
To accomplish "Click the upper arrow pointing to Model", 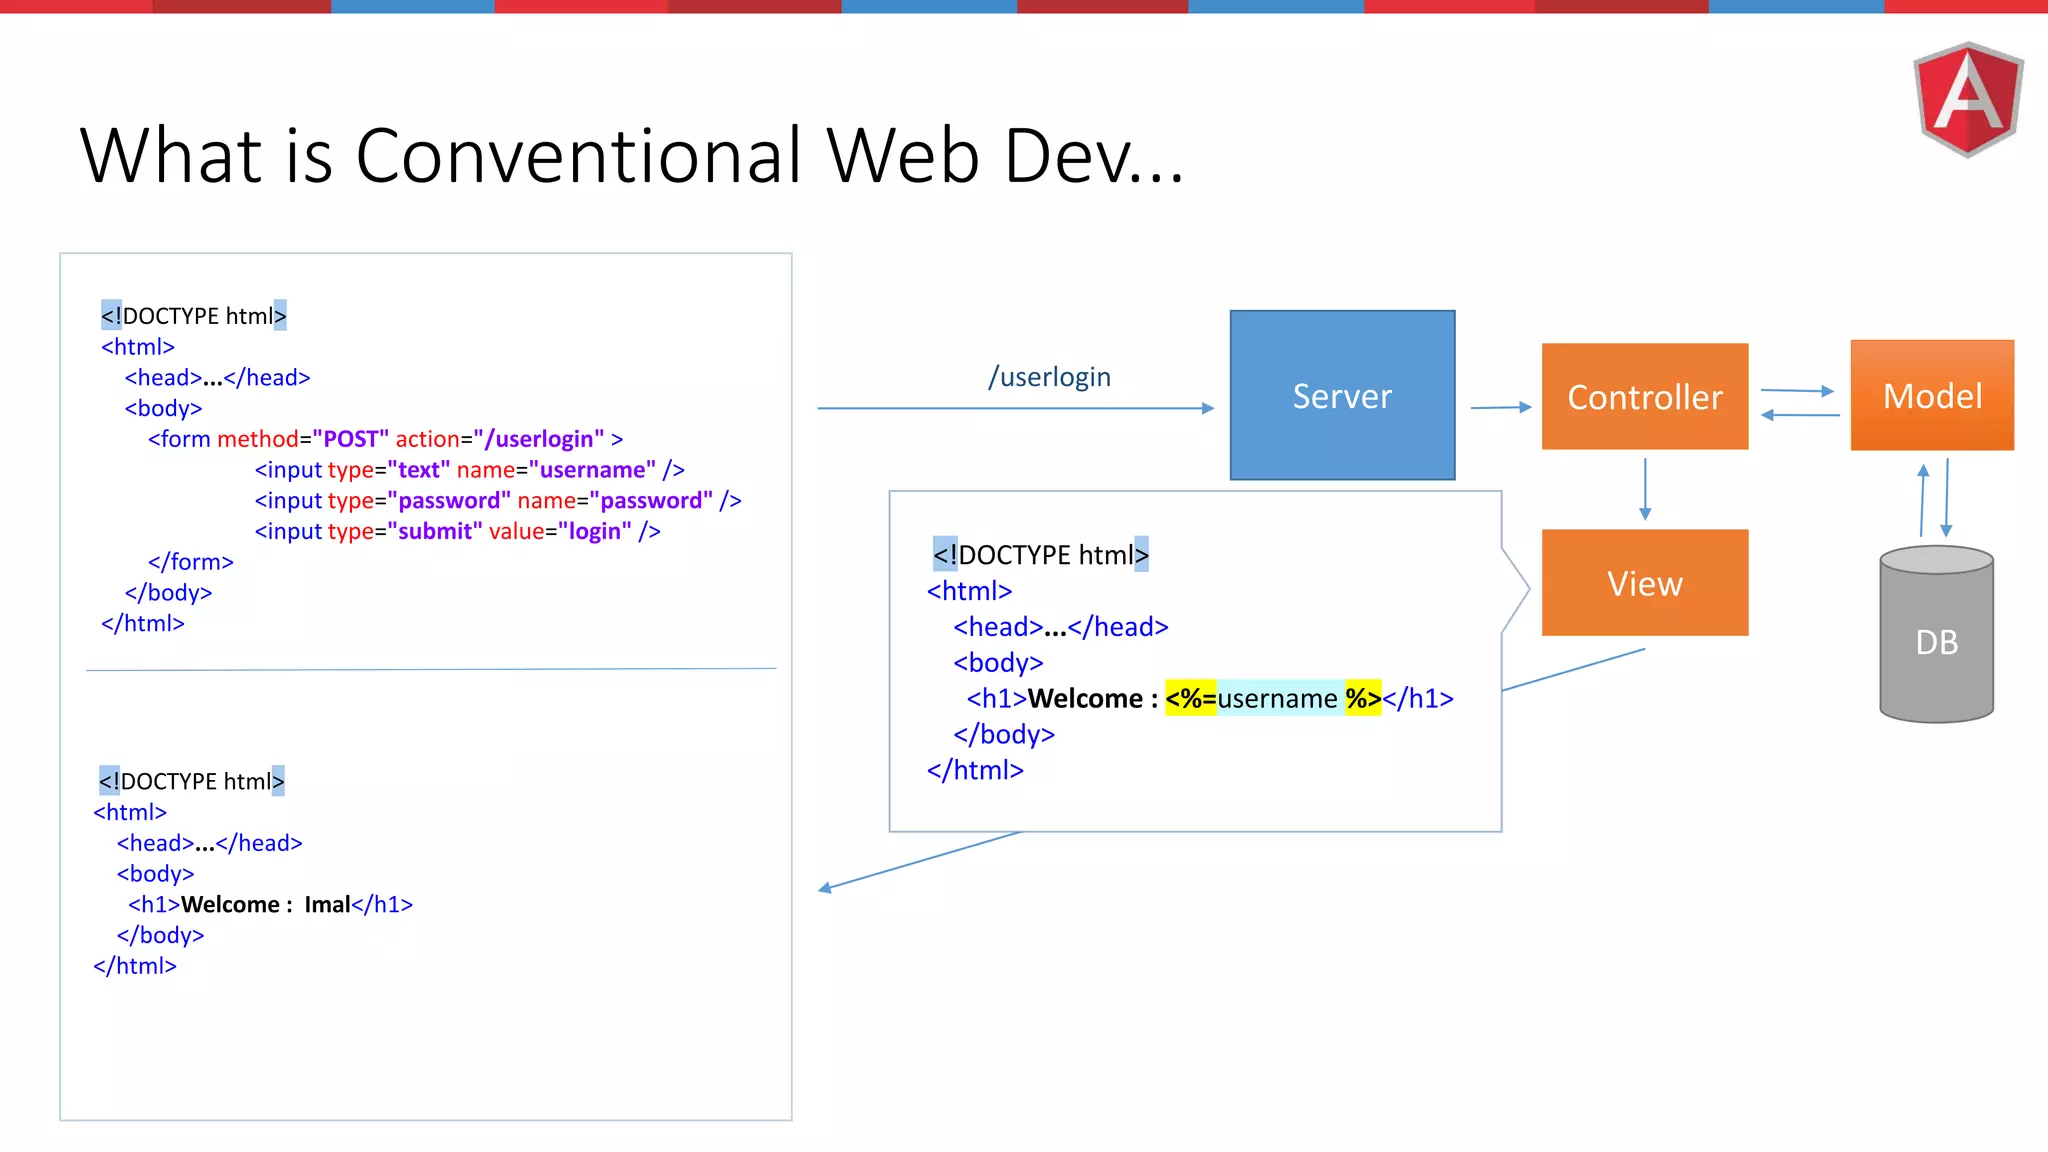I will click(1797, 391).
